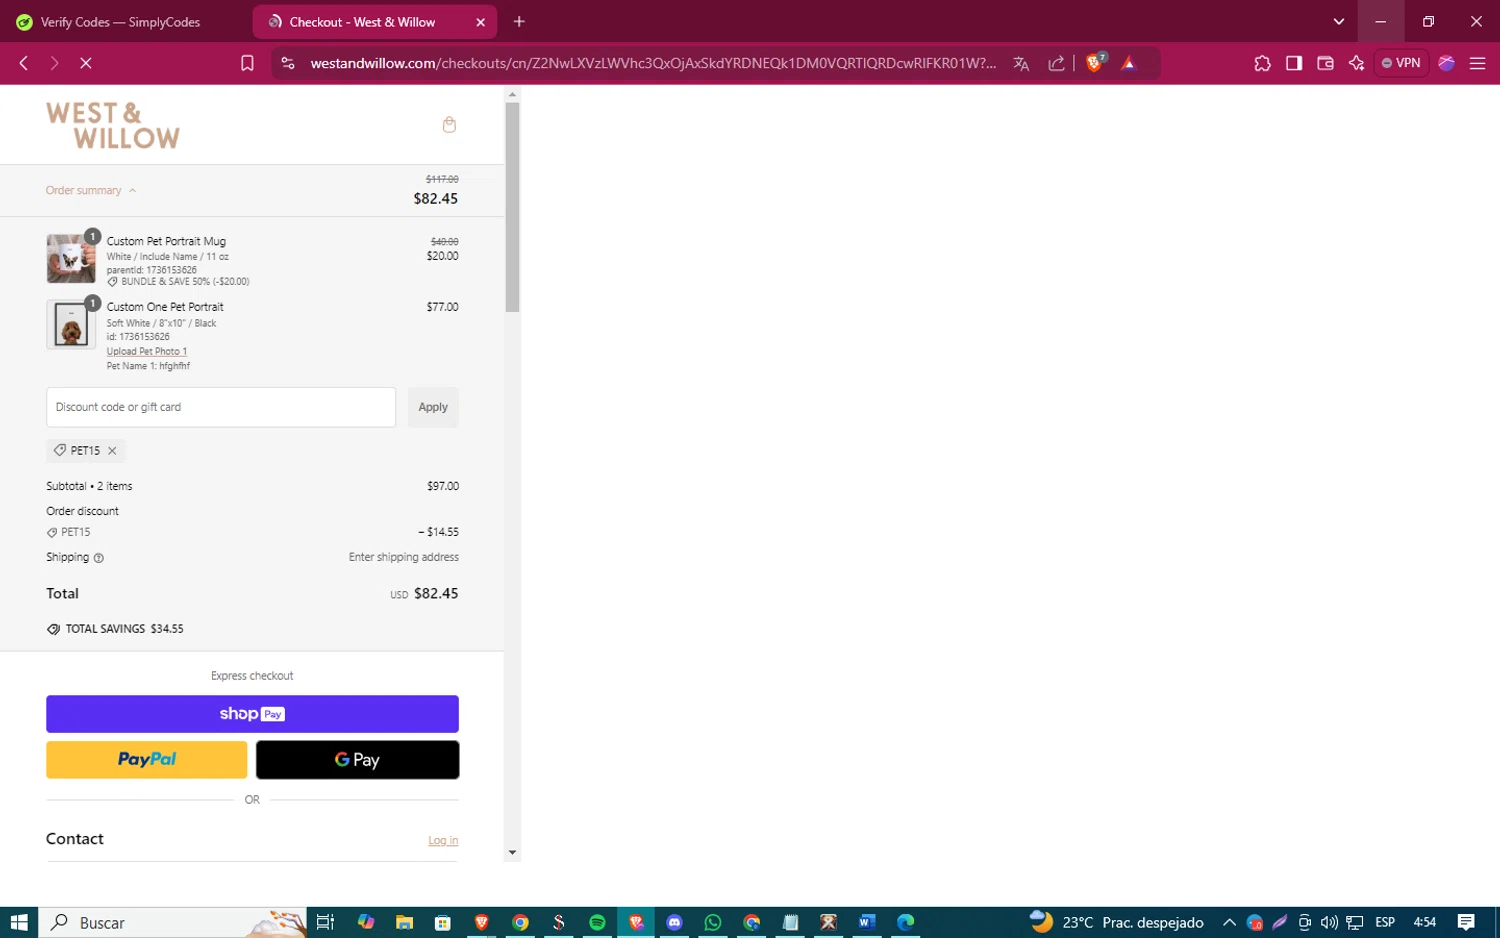The image size is (1500, 938).
Task: Open the shopping bag cart icon
Action: (449, 125)
